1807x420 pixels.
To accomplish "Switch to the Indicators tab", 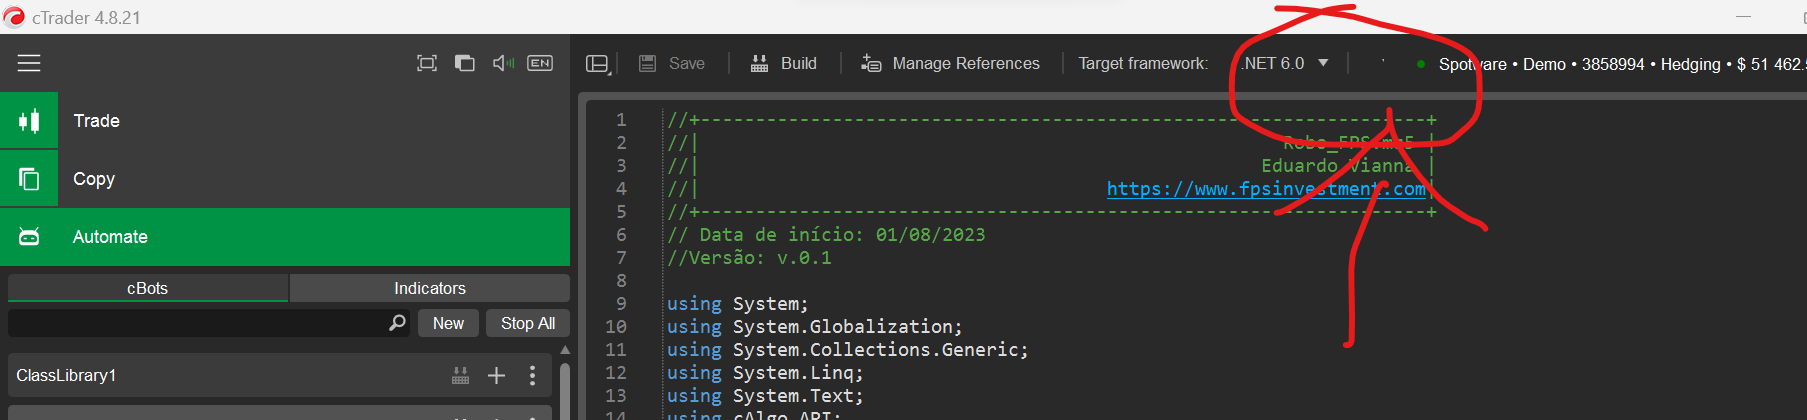I will point(430,288).
